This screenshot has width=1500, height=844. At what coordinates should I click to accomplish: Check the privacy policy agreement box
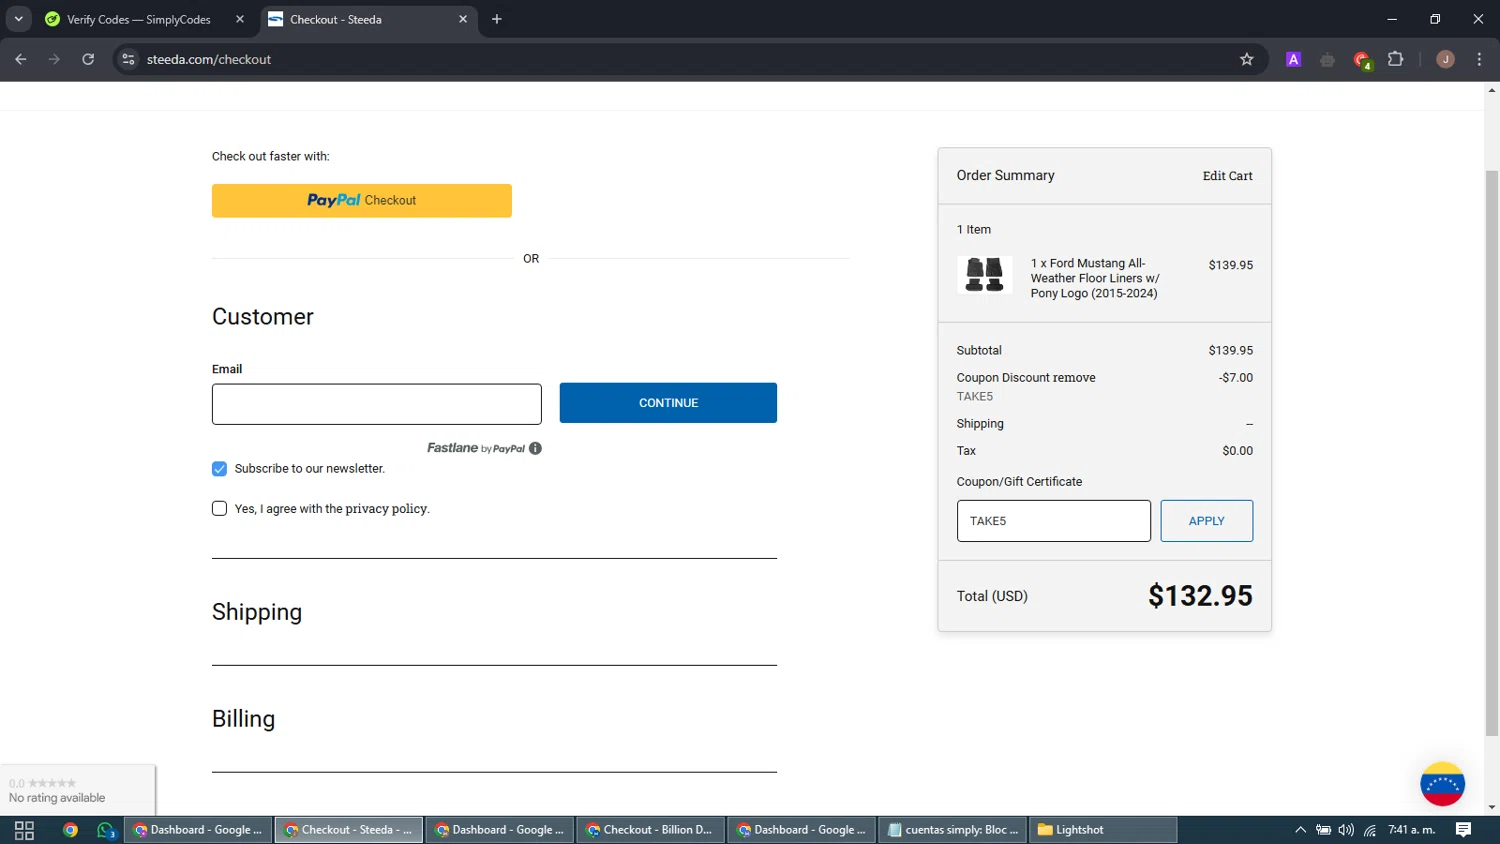(x=219, y=508)
